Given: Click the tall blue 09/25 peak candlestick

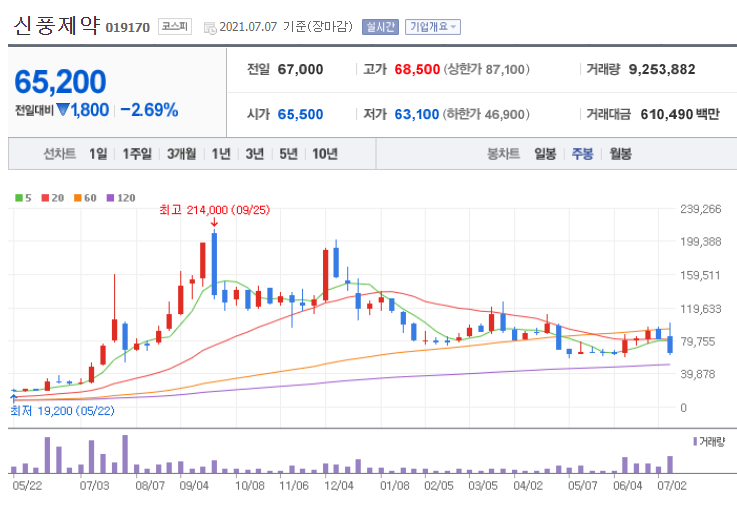Looking at the screenshot, I should click(214, 264).
